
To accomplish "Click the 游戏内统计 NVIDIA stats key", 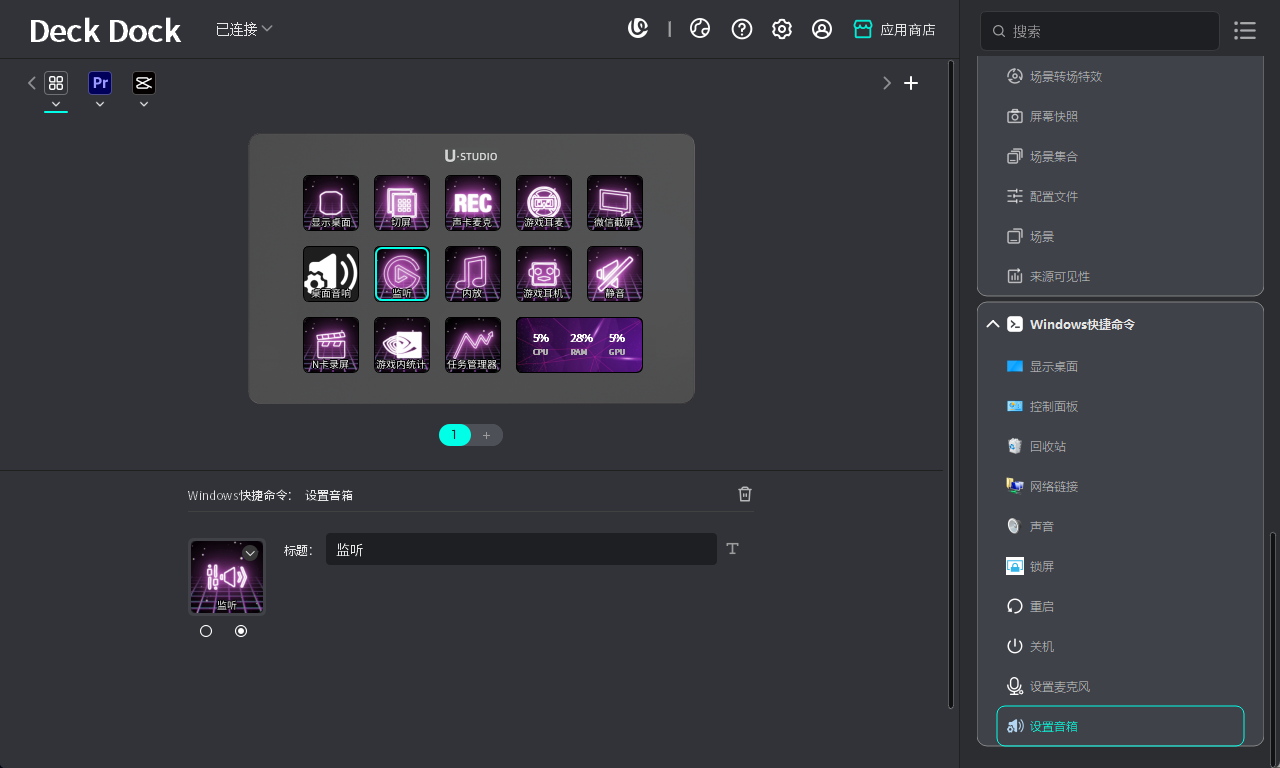I will coord(401,344).
